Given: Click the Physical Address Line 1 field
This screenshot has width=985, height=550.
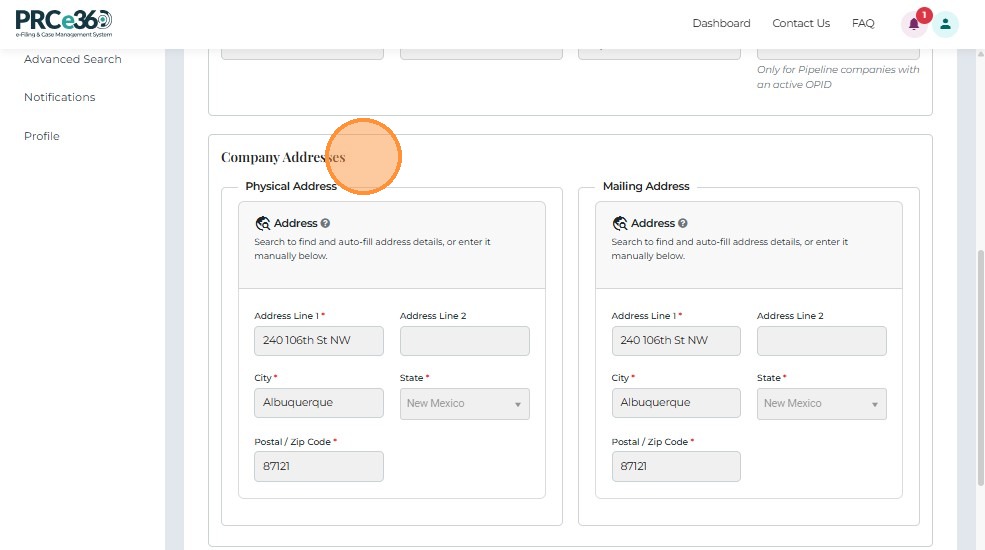Looking at the screenshot, I should coord(319,341).
